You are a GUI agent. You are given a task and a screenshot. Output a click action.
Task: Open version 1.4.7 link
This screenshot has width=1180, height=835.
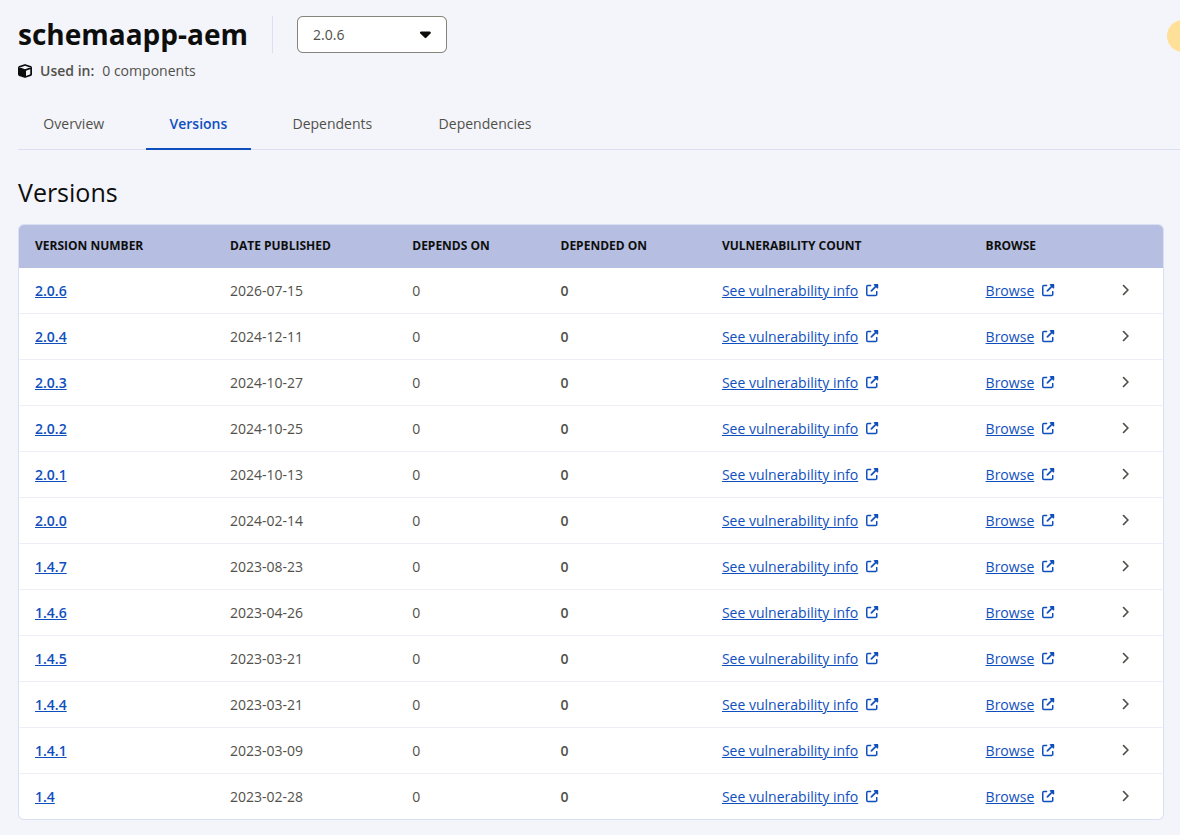point(50,566)
